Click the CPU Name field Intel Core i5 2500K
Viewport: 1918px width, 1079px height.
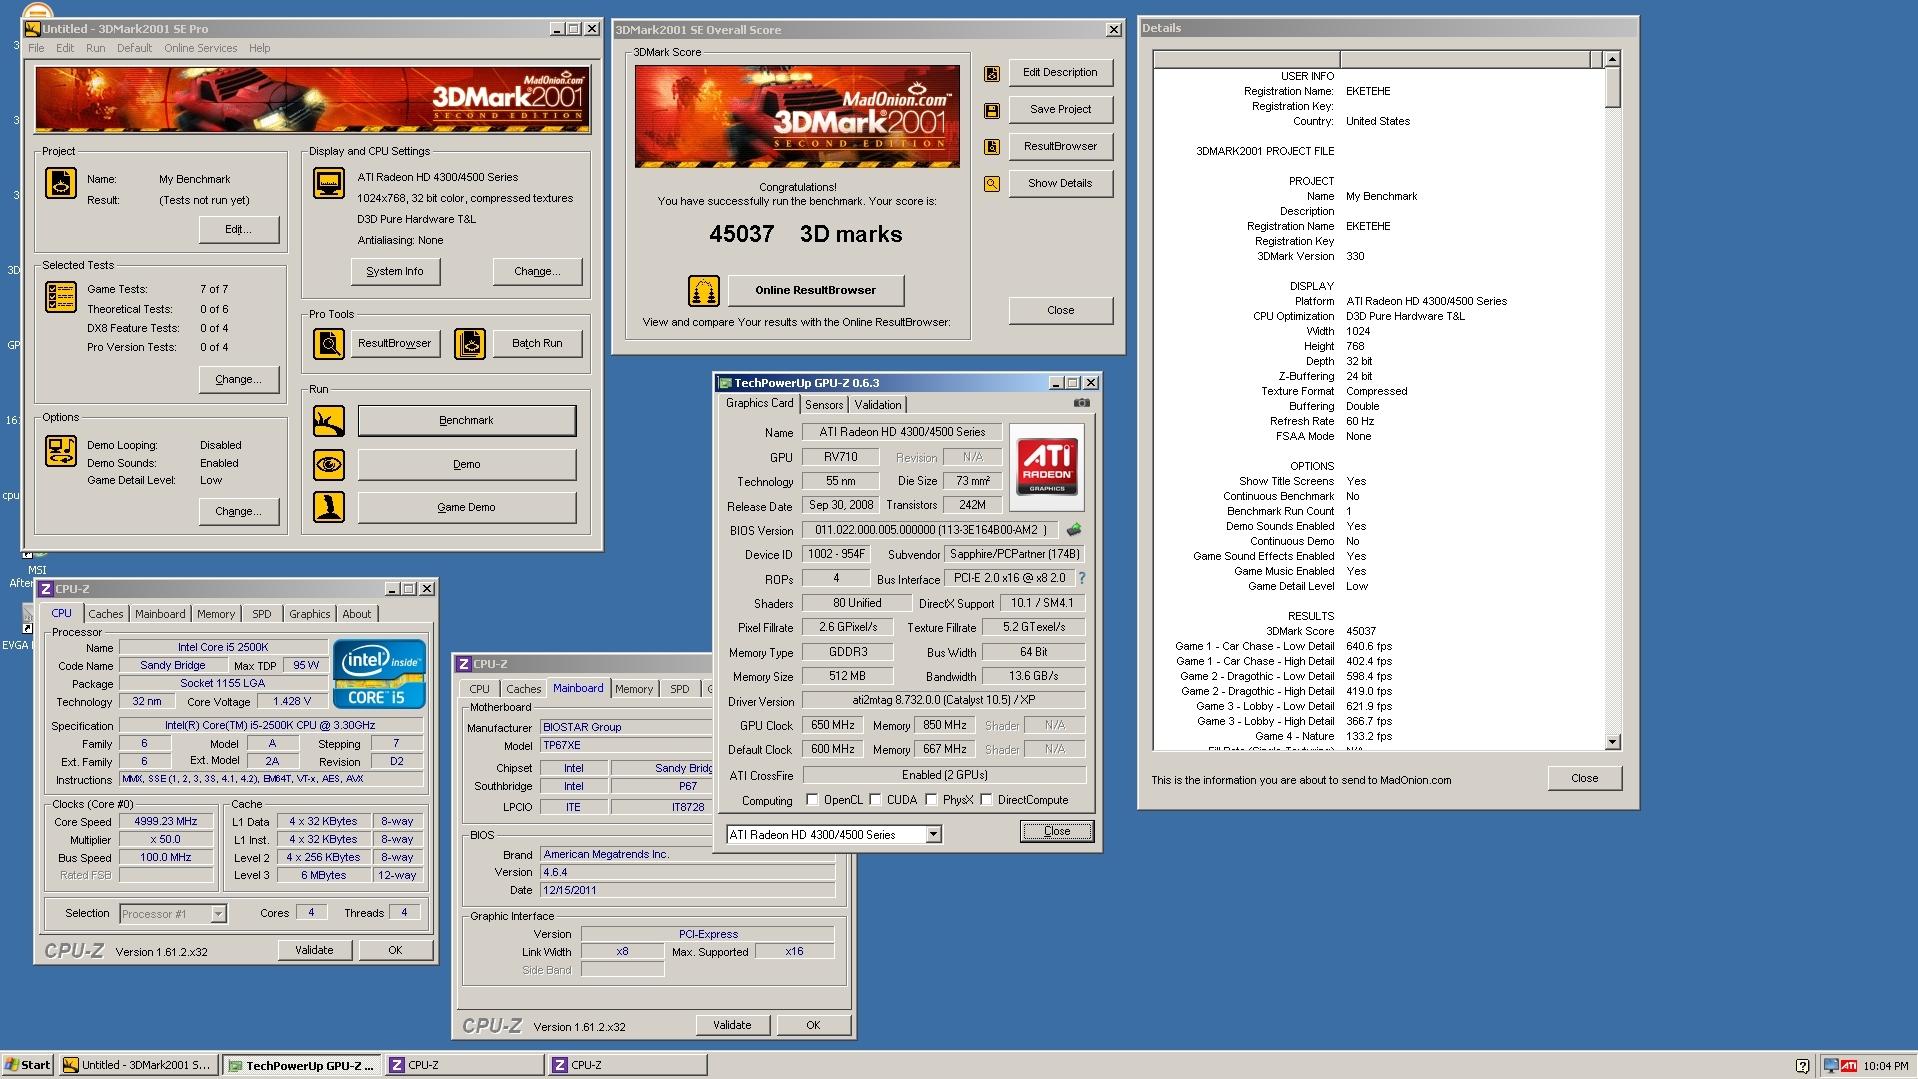223,647
